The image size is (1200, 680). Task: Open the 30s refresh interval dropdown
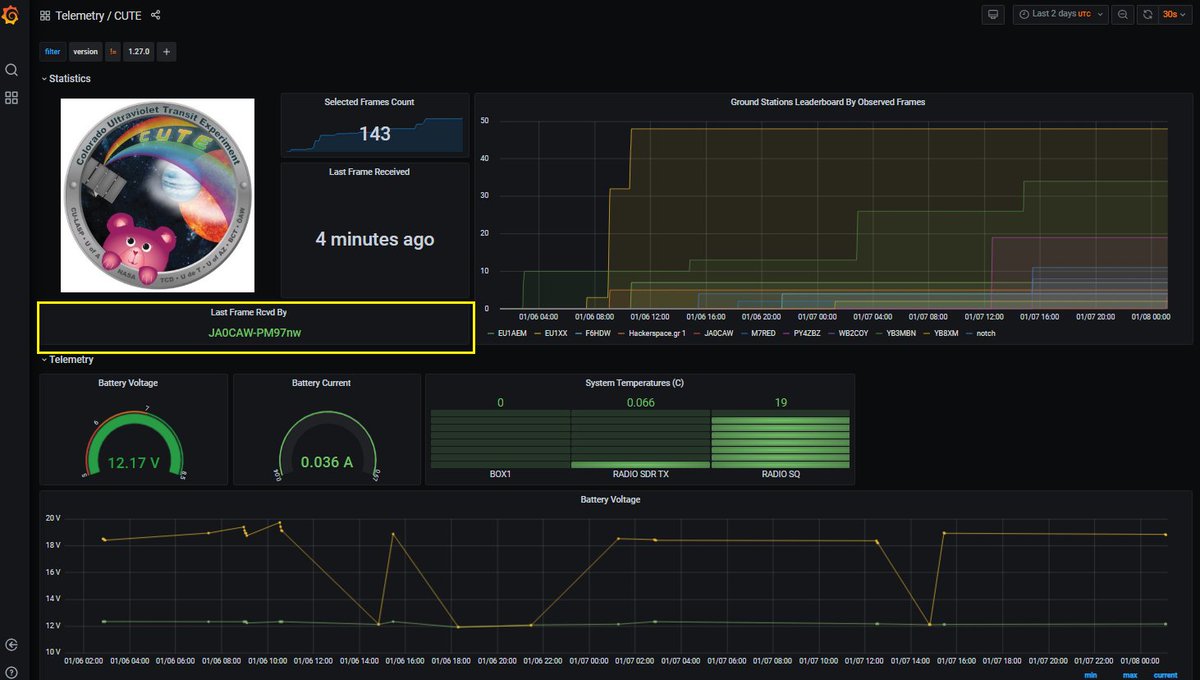tap(1174, 14)
